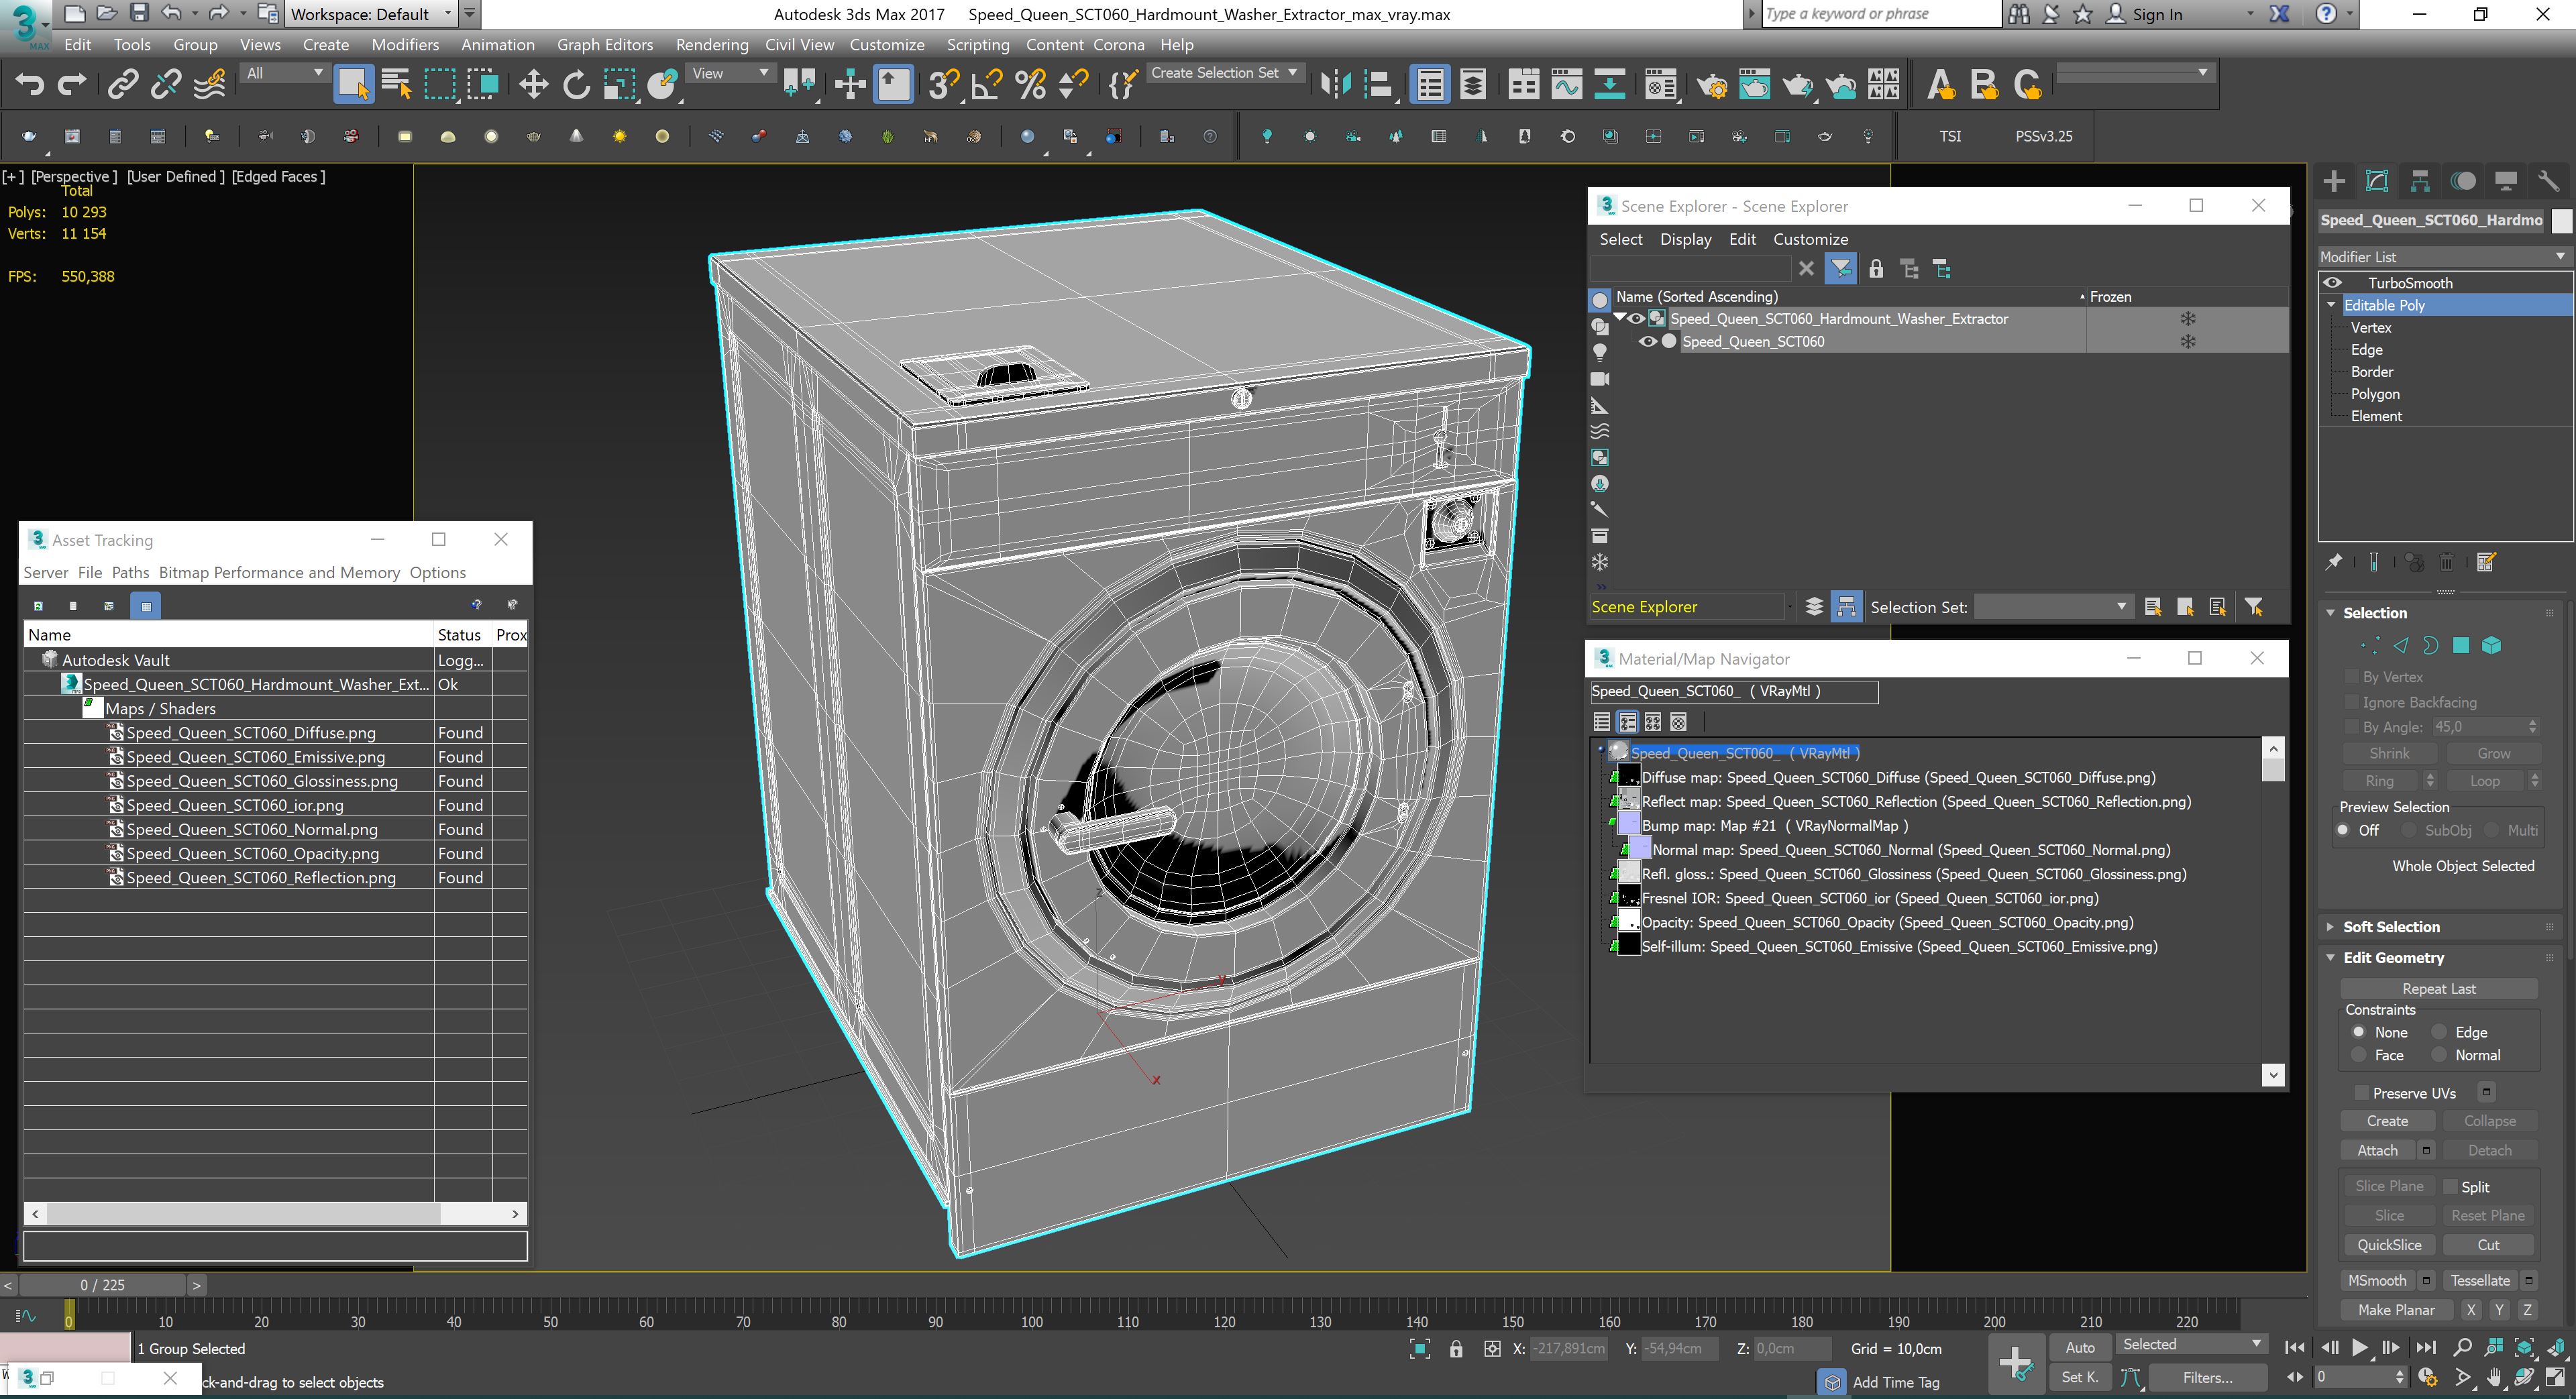Open the Graph Editors menu
This screenshot has height=1399, width=2576.
pos(605,45)
